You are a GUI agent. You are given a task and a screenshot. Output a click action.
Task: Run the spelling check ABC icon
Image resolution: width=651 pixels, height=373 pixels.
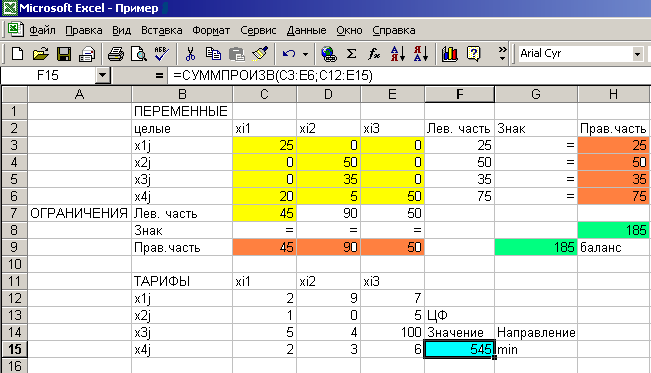click(162, 54)
